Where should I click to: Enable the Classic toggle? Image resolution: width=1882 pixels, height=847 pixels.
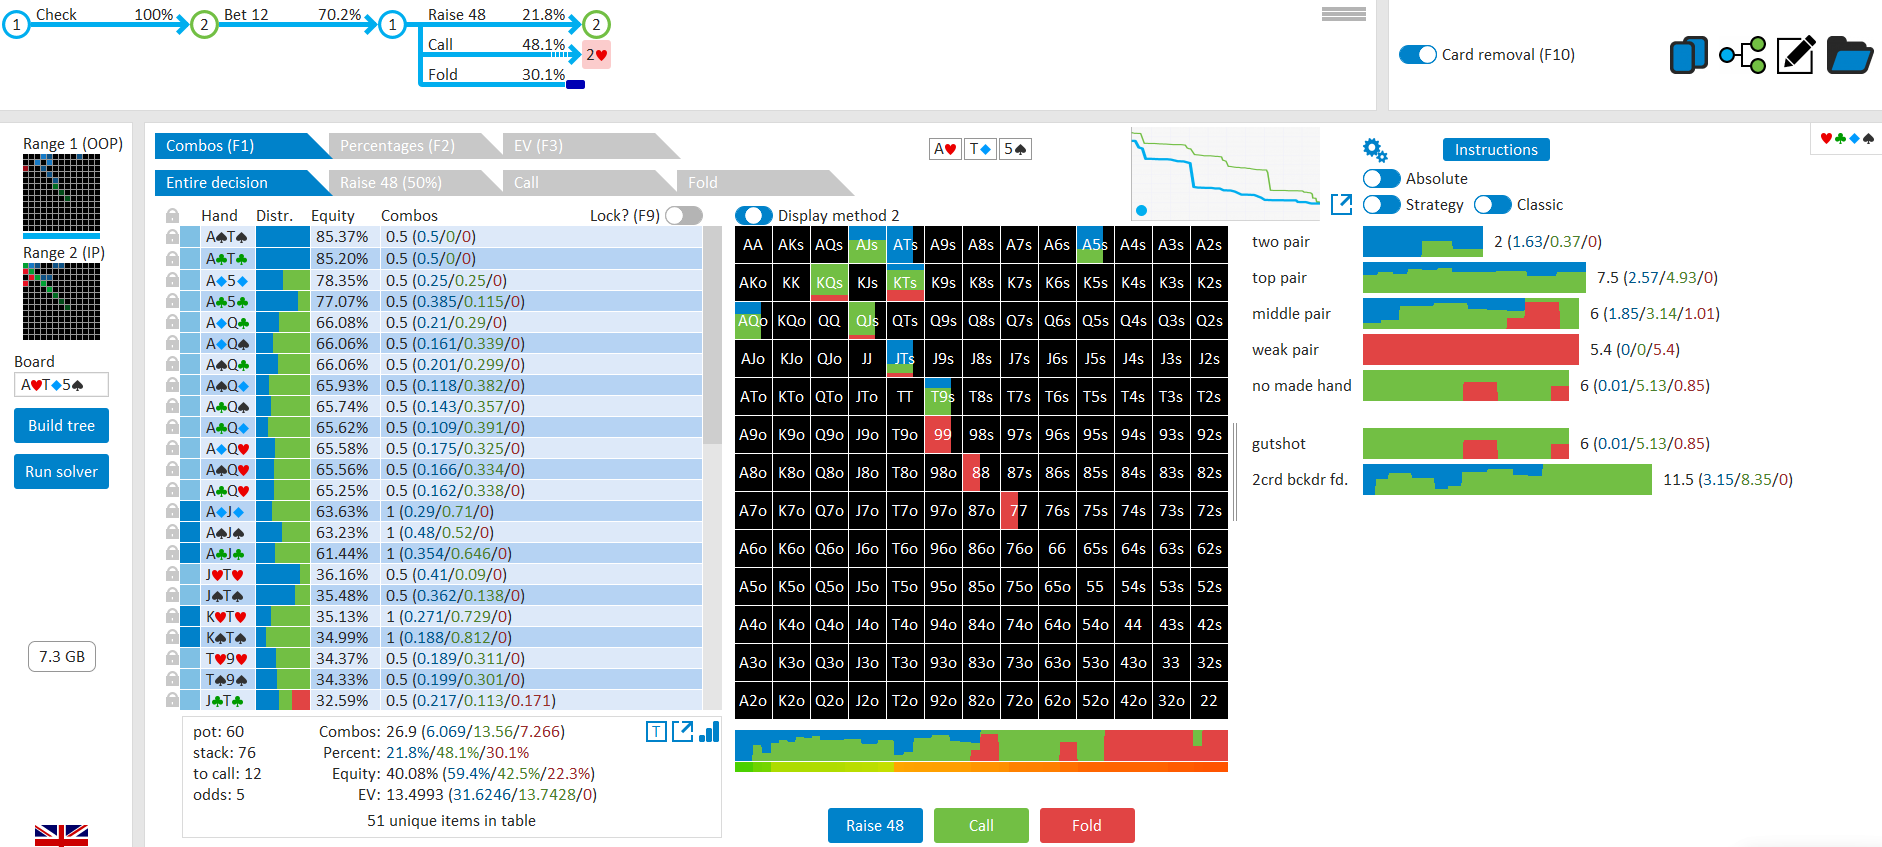tap(1493, 204)
